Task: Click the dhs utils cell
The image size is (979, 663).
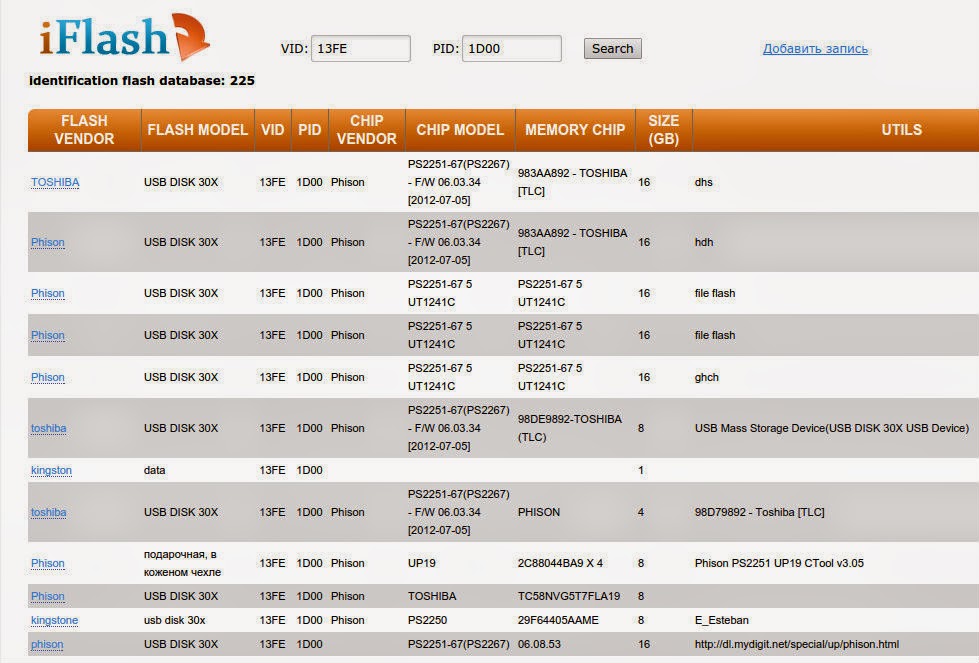Action: pyautogui.click(x=704, y=182)
